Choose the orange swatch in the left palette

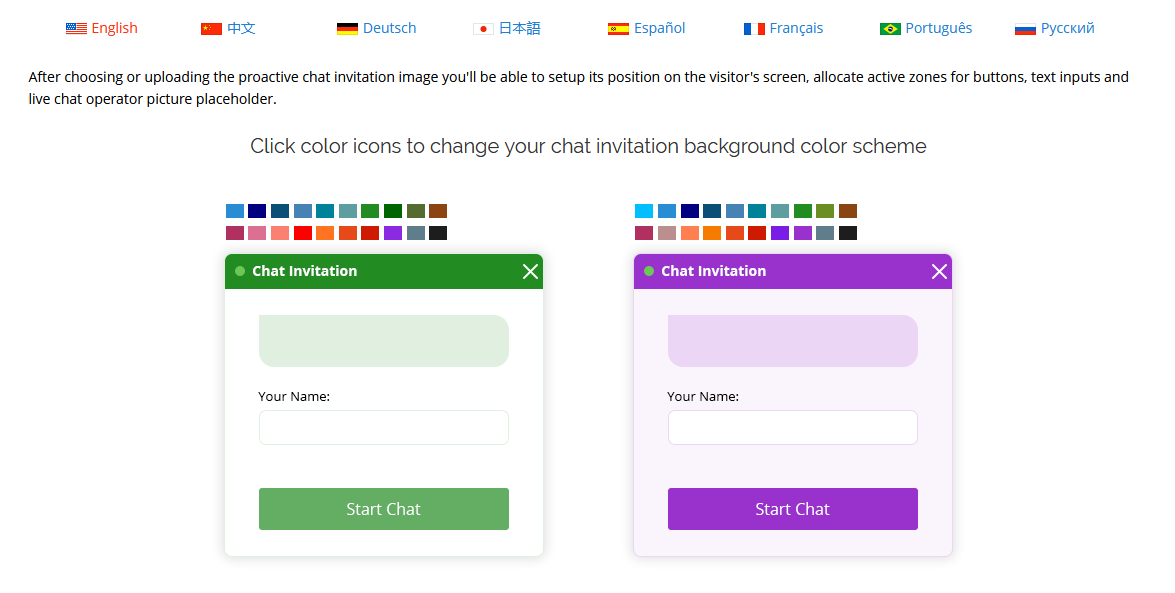[x=325, y=233]
